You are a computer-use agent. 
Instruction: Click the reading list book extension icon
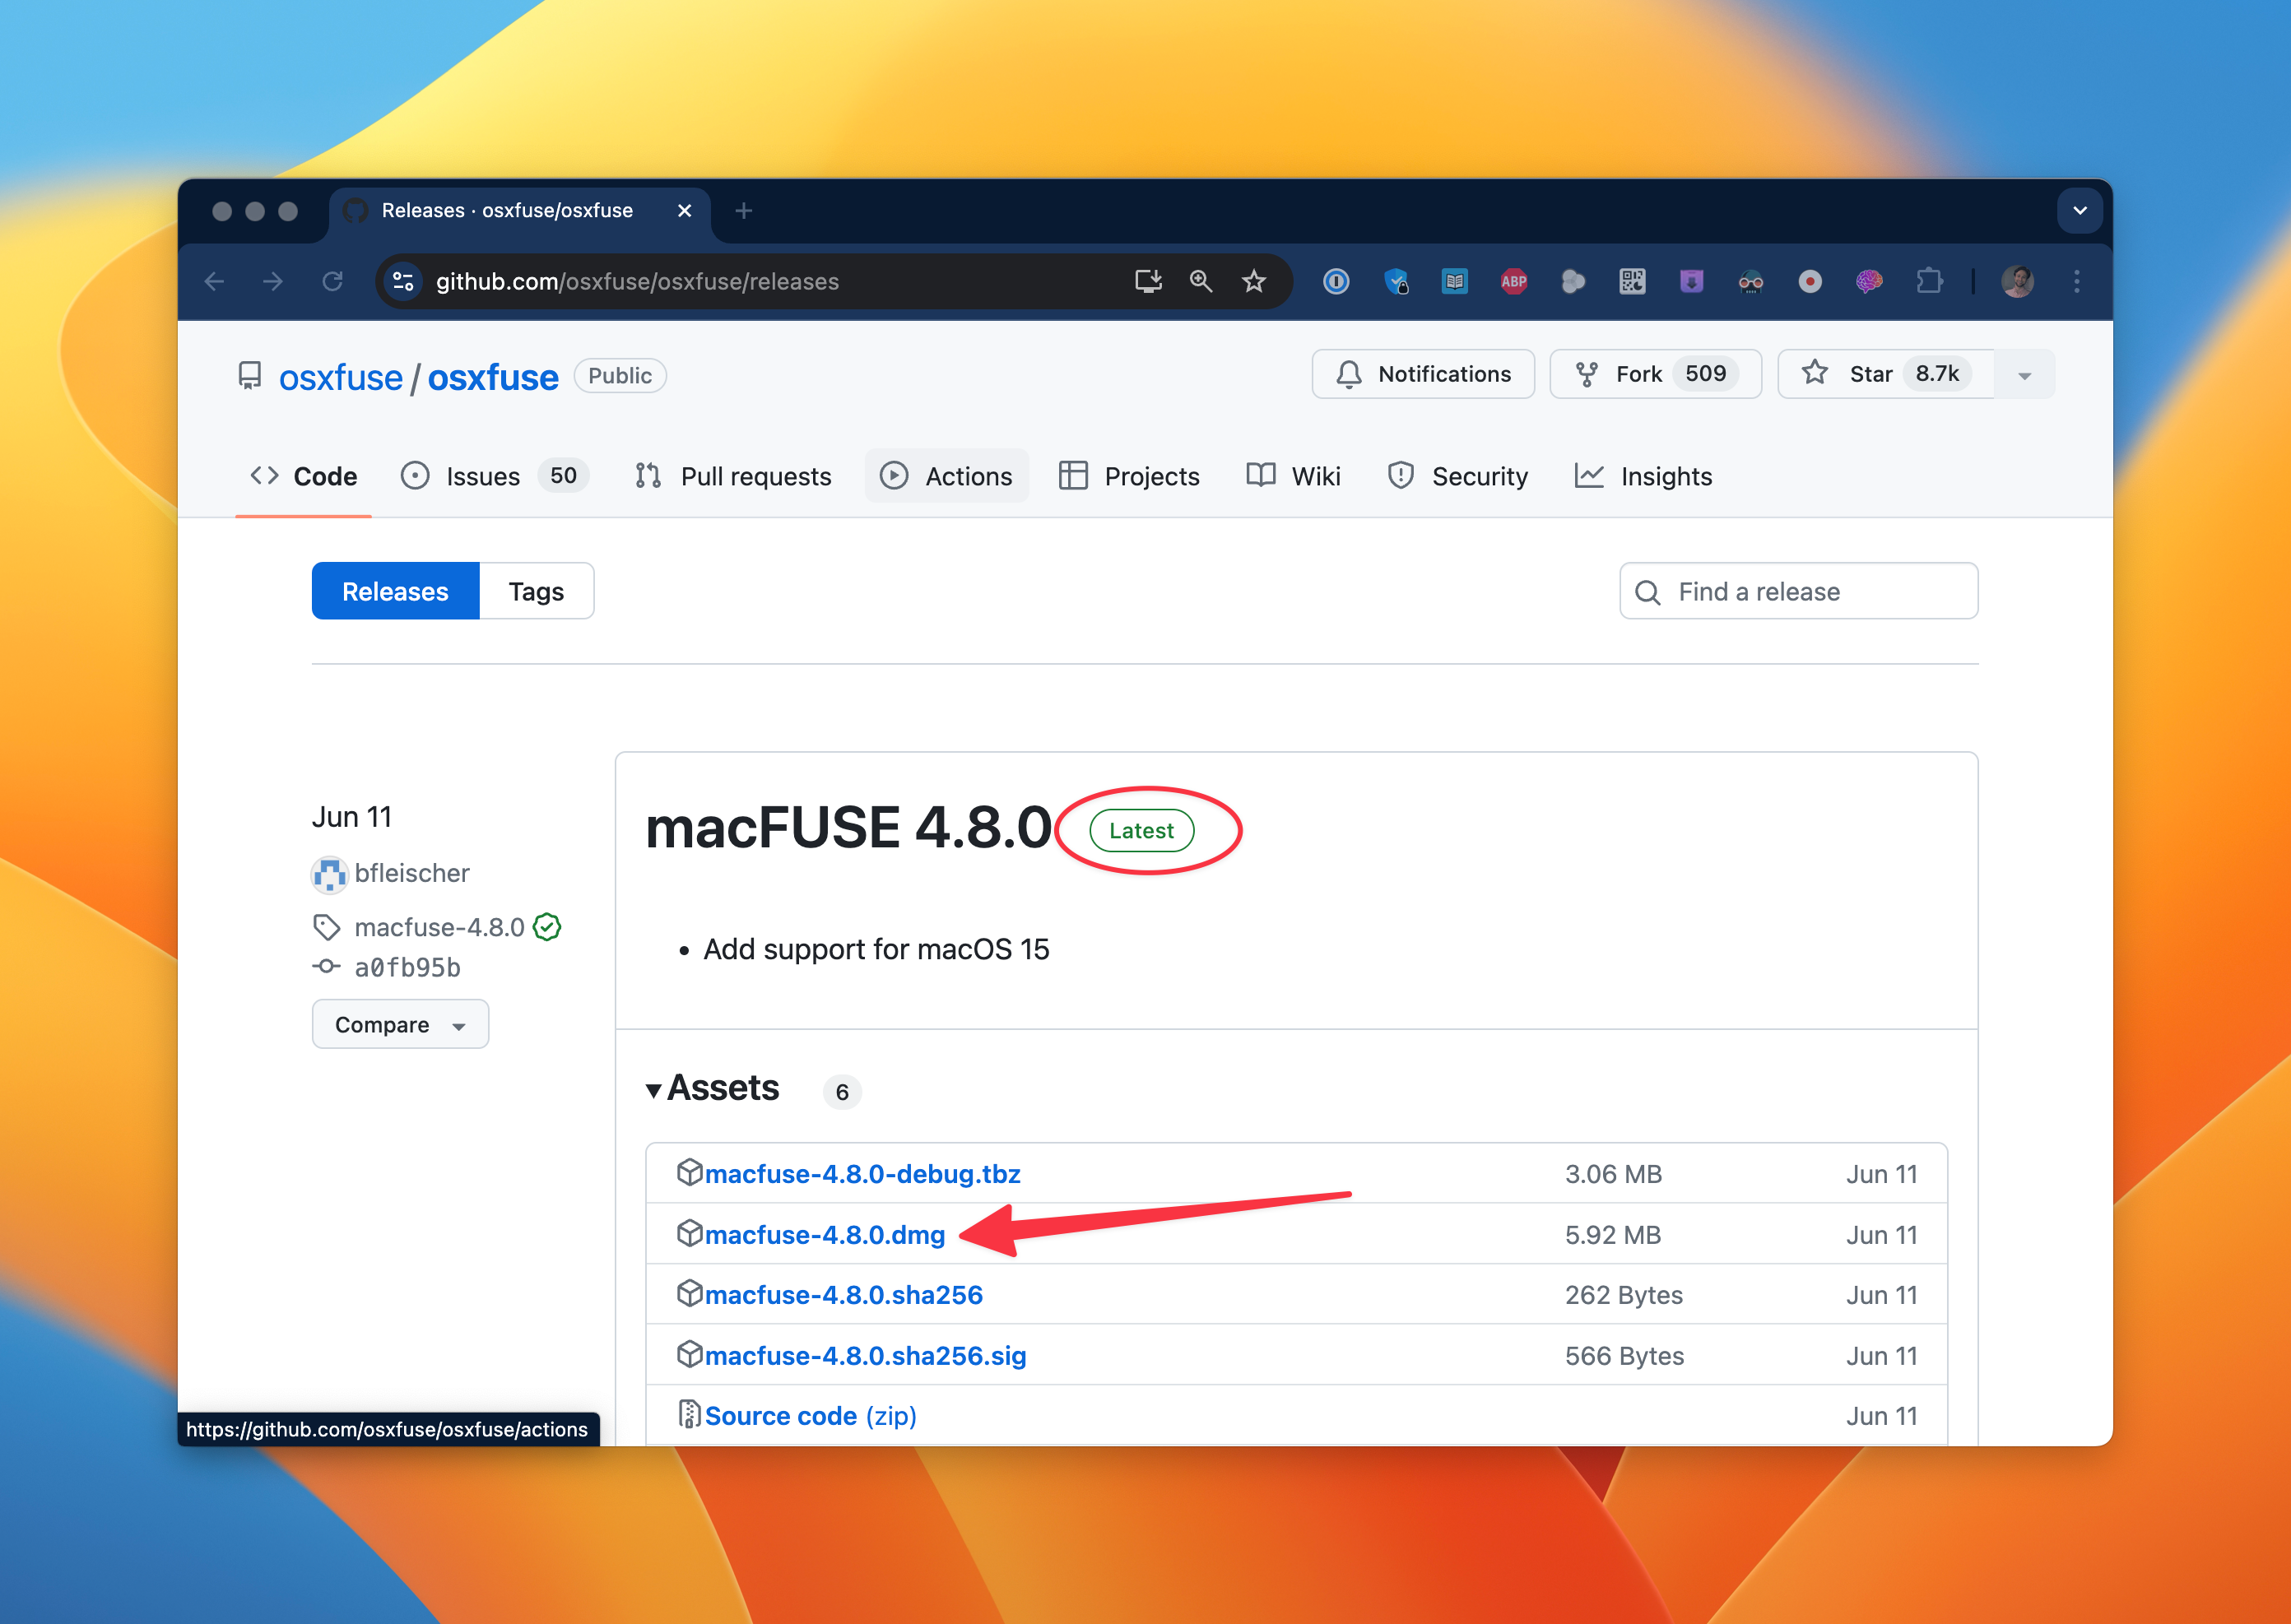tap(1455, 281)
